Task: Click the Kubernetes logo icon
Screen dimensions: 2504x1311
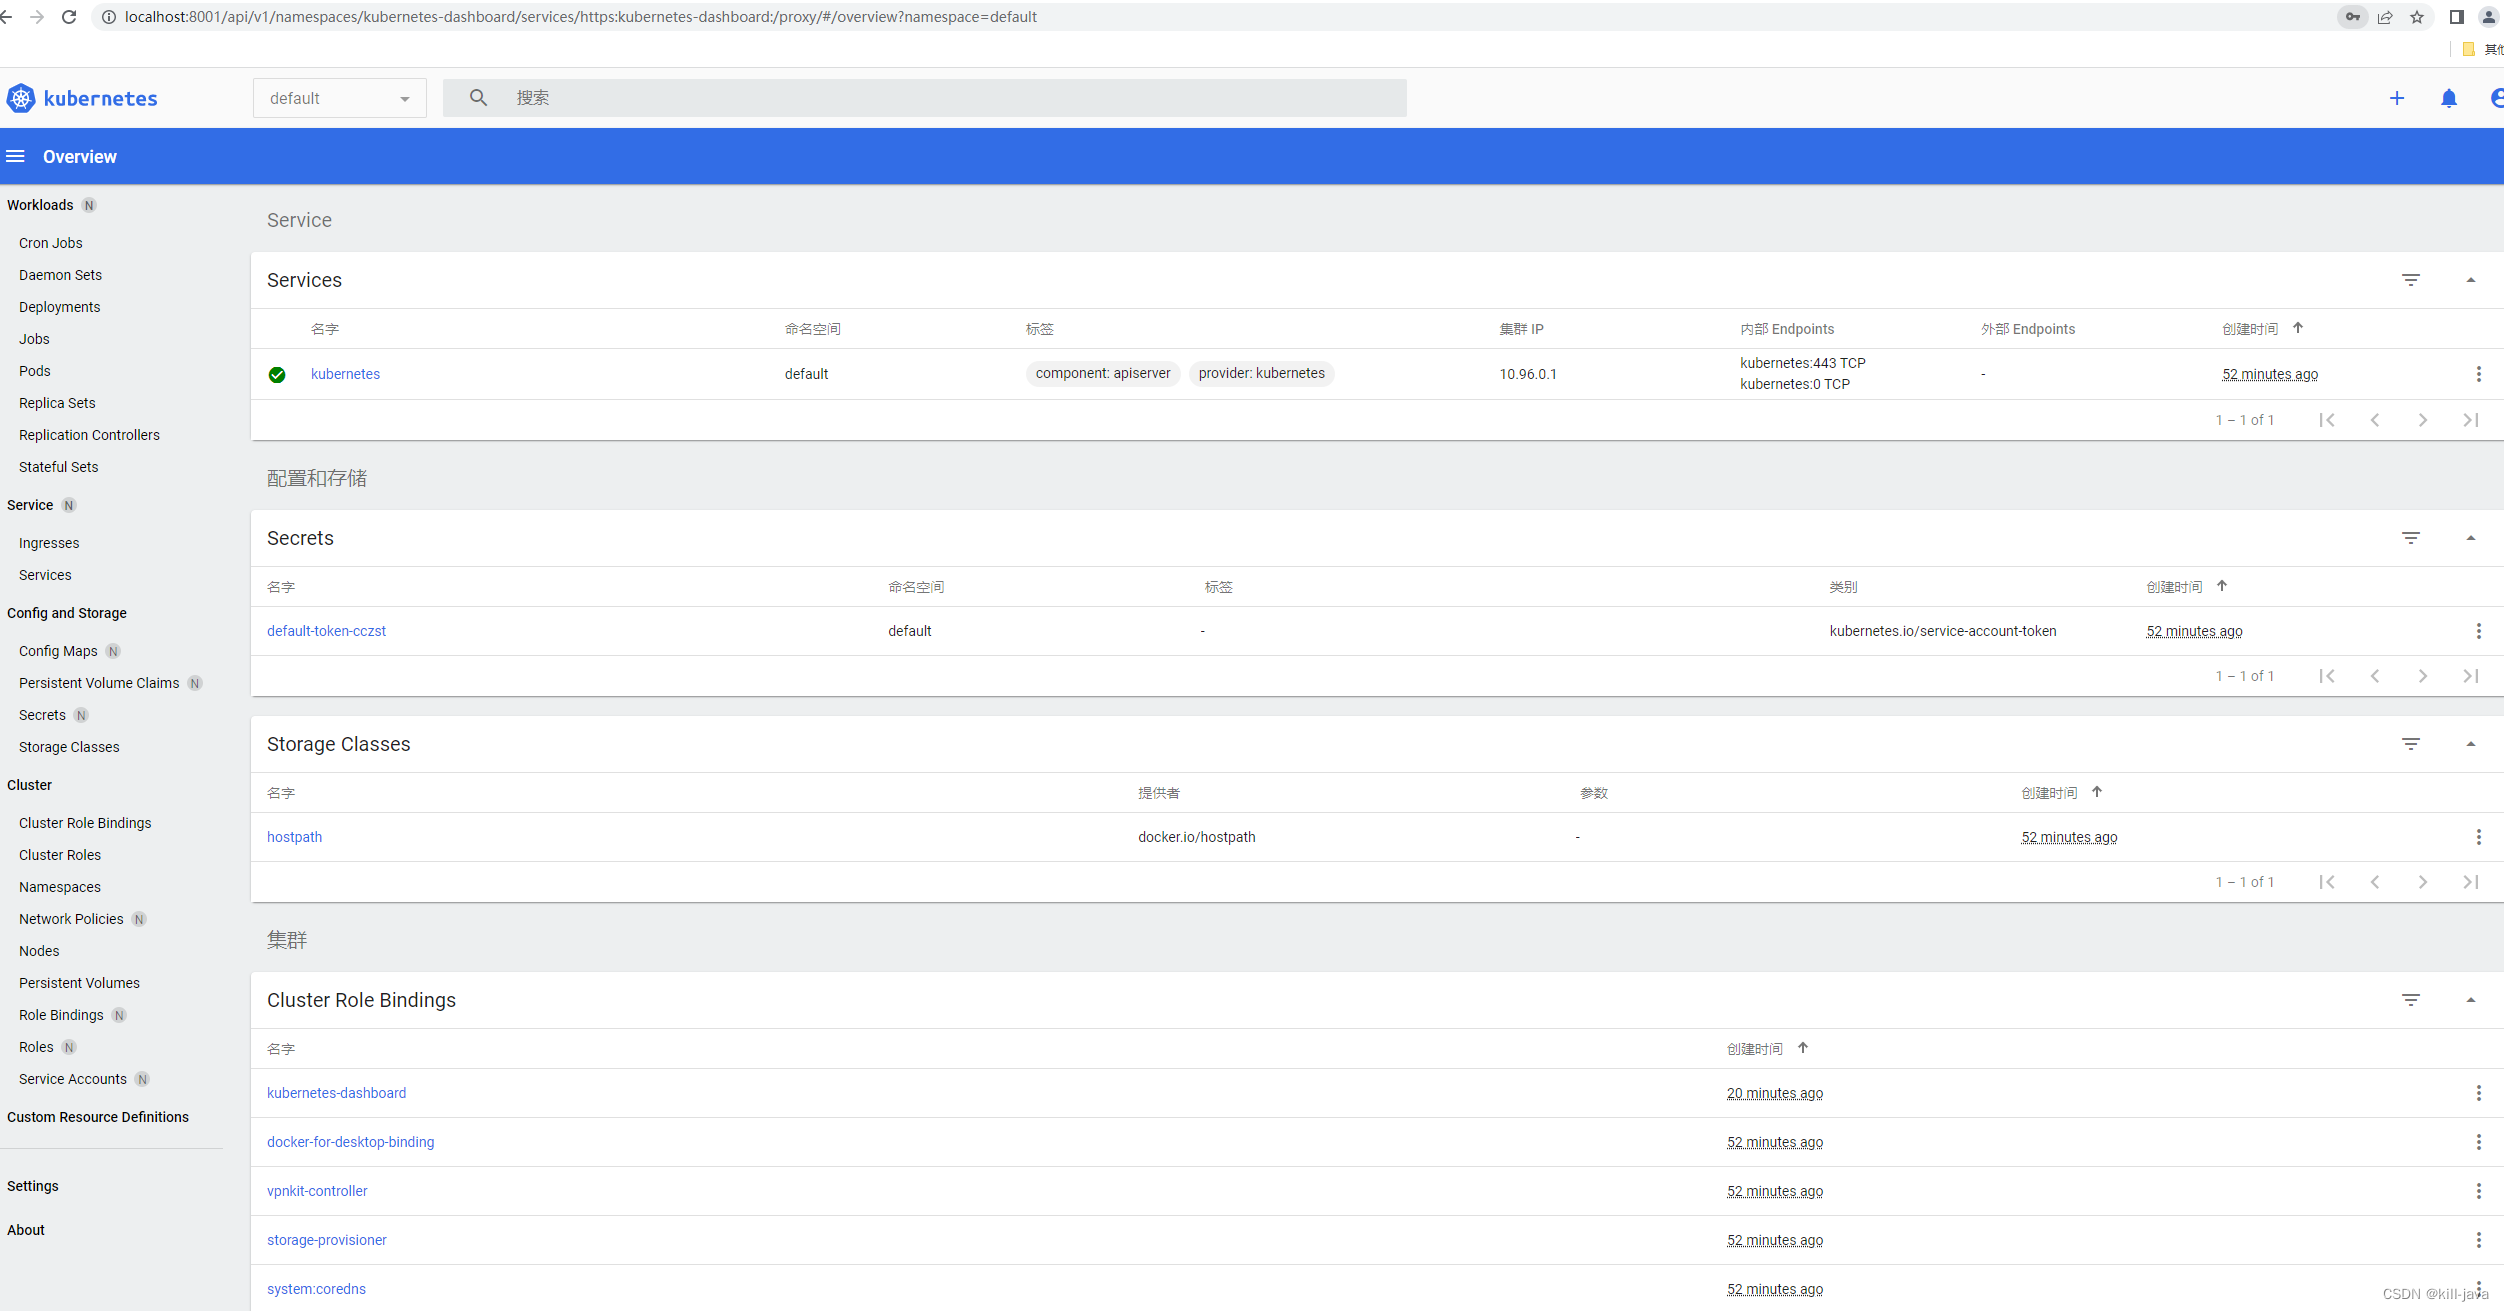Action: (x=21, y=98)
